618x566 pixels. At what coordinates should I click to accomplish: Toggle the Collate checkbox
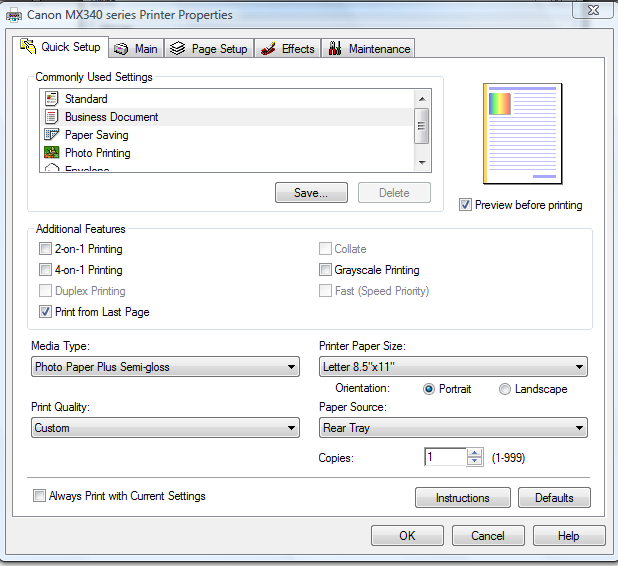coord(325,249)
